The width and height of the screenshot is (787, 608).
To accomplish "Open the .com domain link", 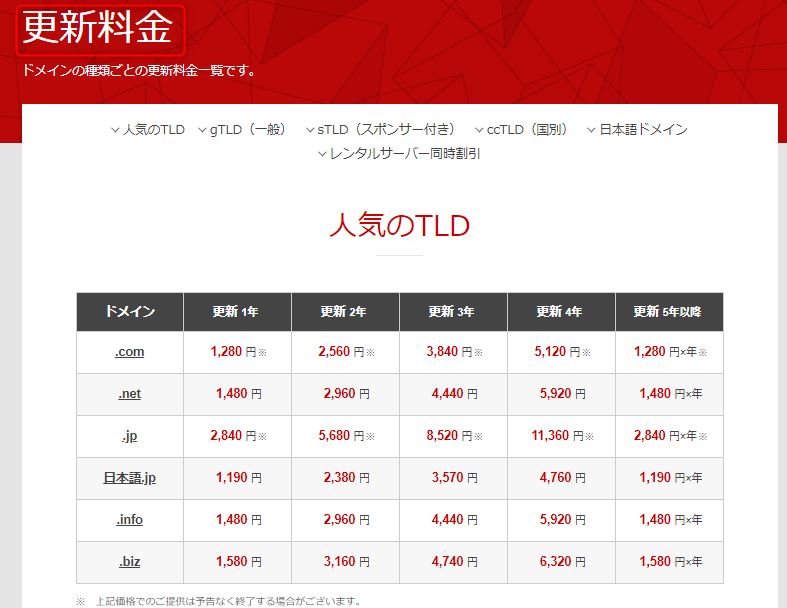I will click(x=130, y=351).
